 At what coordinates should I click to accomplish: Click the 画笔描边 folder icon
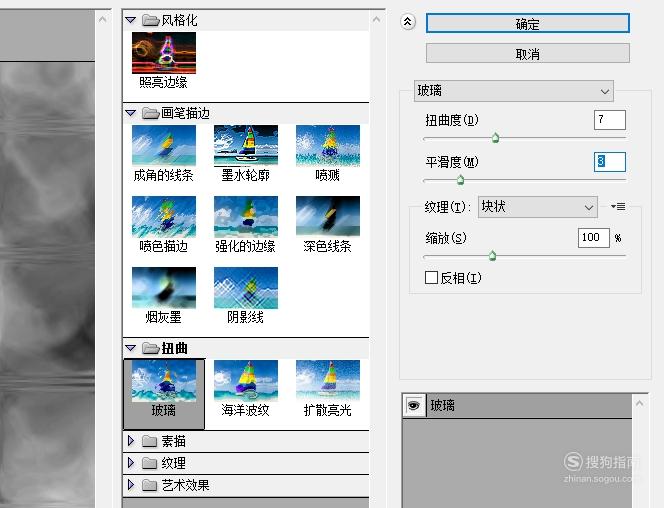150,113
